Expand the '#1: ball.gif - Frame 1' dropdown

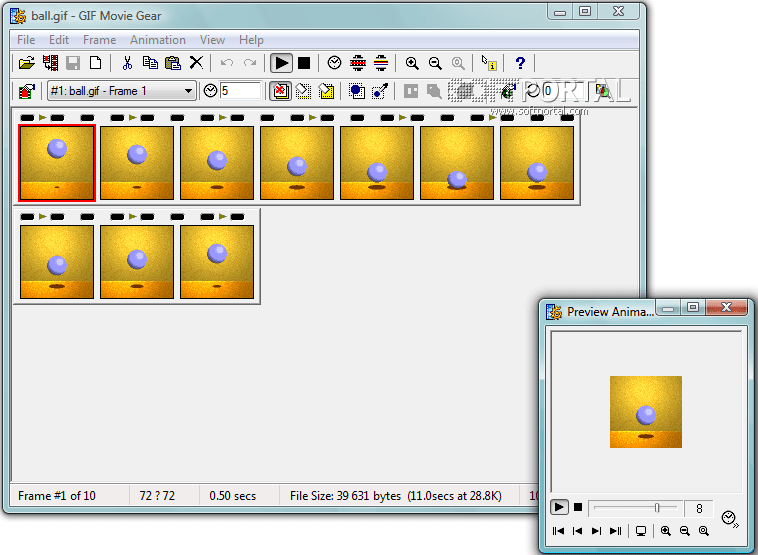188,91
